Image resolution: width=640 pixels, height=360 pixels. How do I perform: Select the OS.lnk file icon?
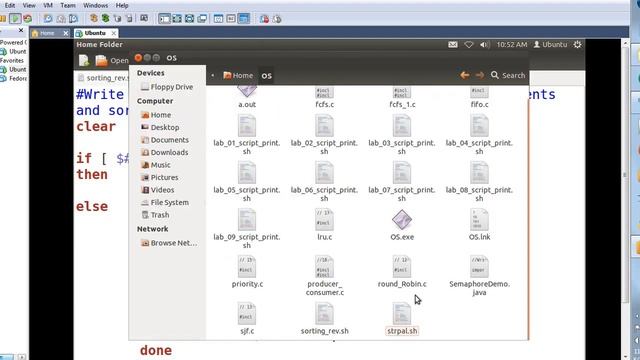pos(479,220)
